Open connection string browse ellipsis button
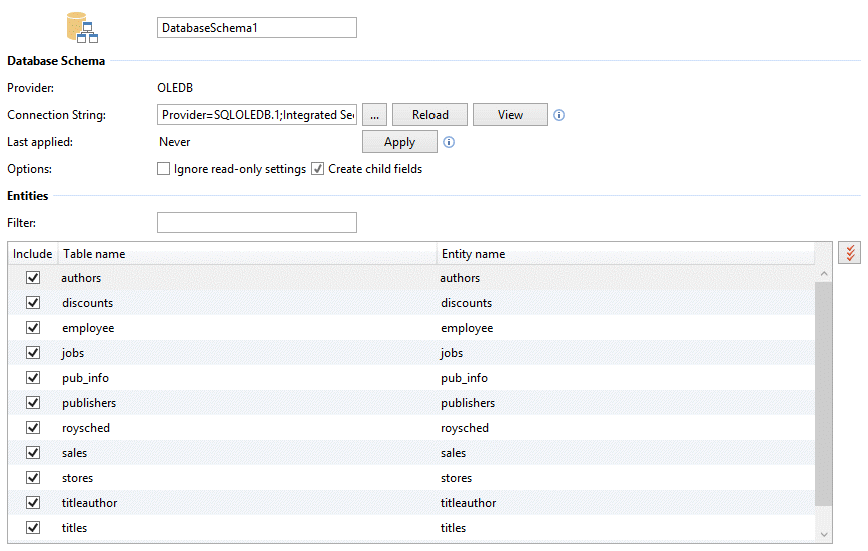Image resolution: width=868 pixels, height=551 pixels. [374, 115]
